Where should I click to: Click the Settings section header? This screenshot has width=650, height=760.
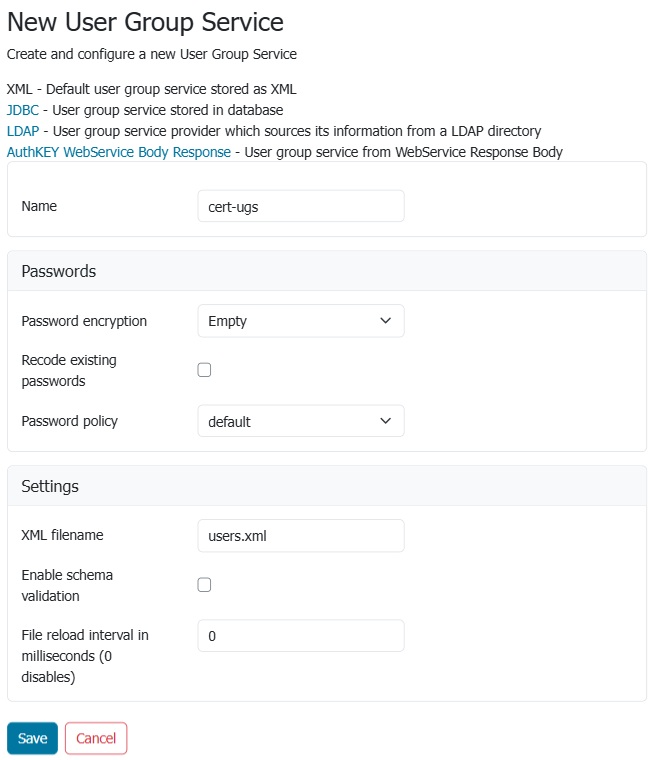50,486
